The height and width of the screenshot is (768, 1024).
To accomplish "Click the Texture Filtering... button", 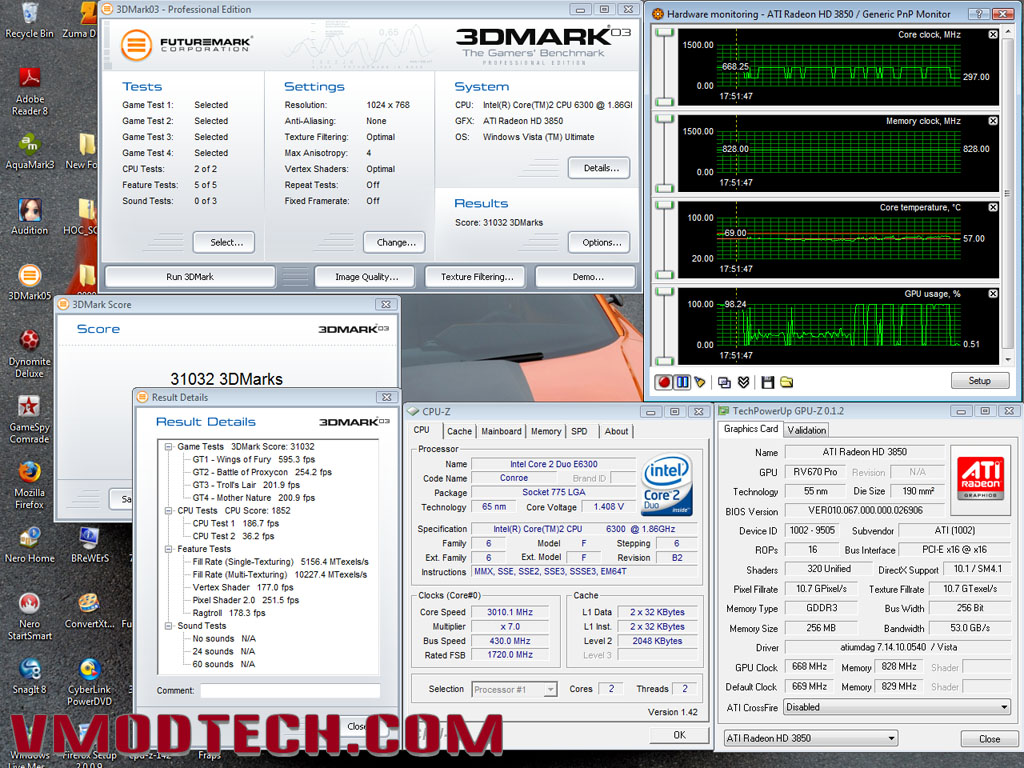I will click(x=476, y=277).
